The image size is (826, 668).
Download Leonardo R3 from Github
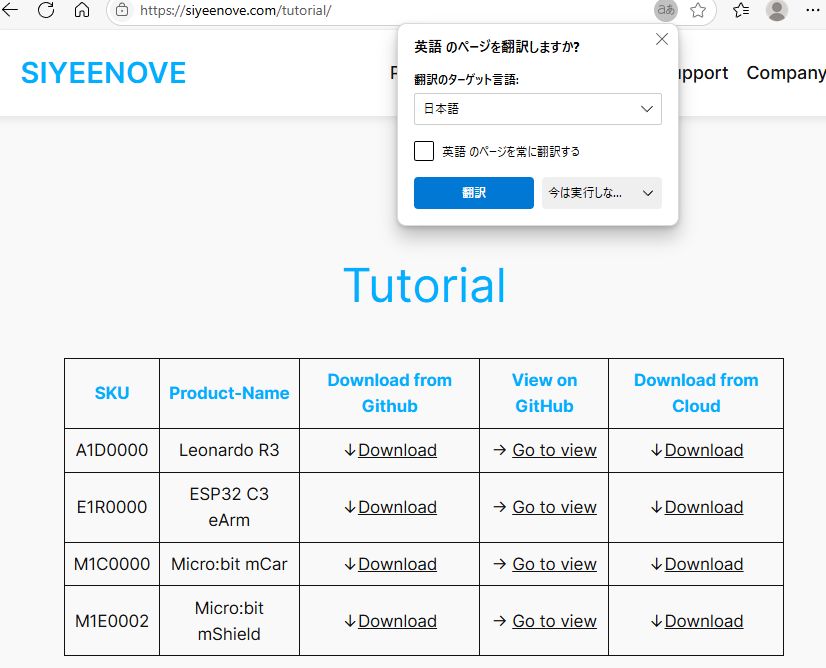coord(397,450)
